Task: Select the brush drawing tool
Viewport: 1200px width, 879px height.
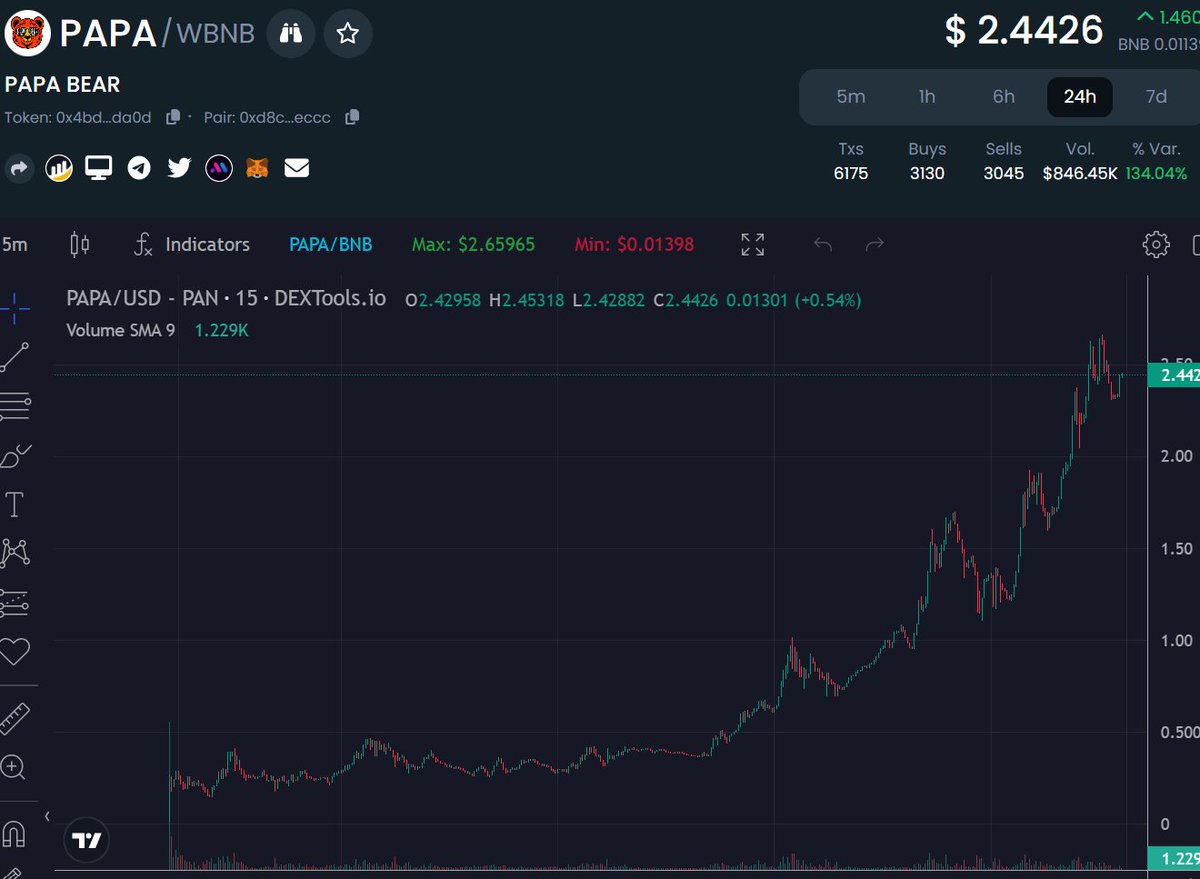Action: [x=15, y=457]
